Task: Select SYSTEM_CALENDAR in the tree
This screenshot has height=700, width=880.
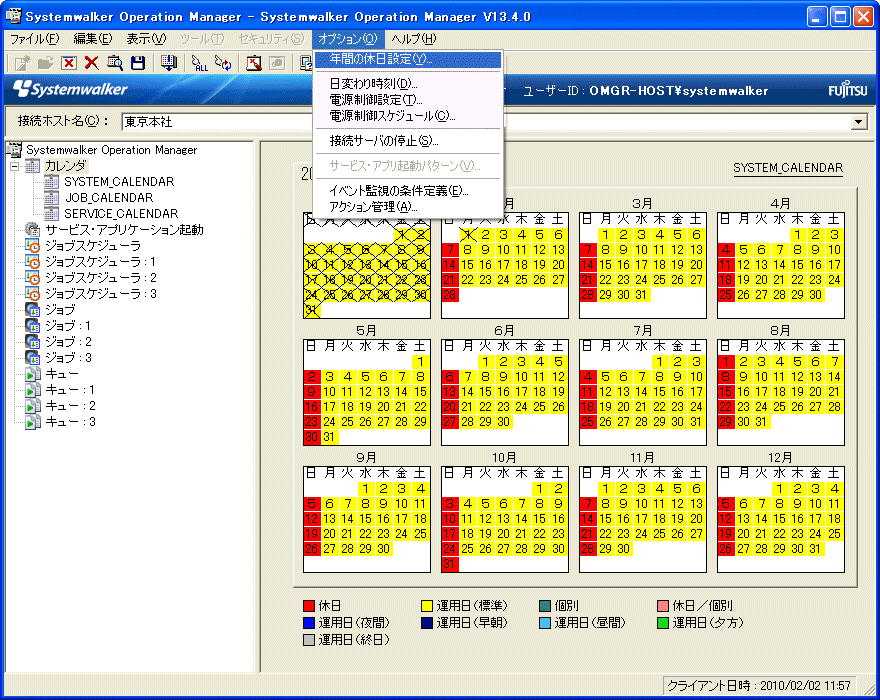Action: [119, 182]
